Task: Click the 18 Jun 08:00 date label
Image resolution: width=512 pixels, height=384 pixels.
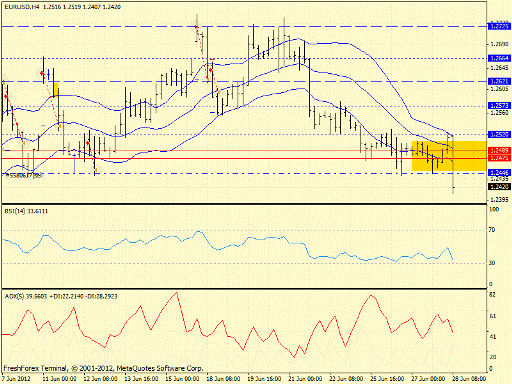Action: point(223,379)
